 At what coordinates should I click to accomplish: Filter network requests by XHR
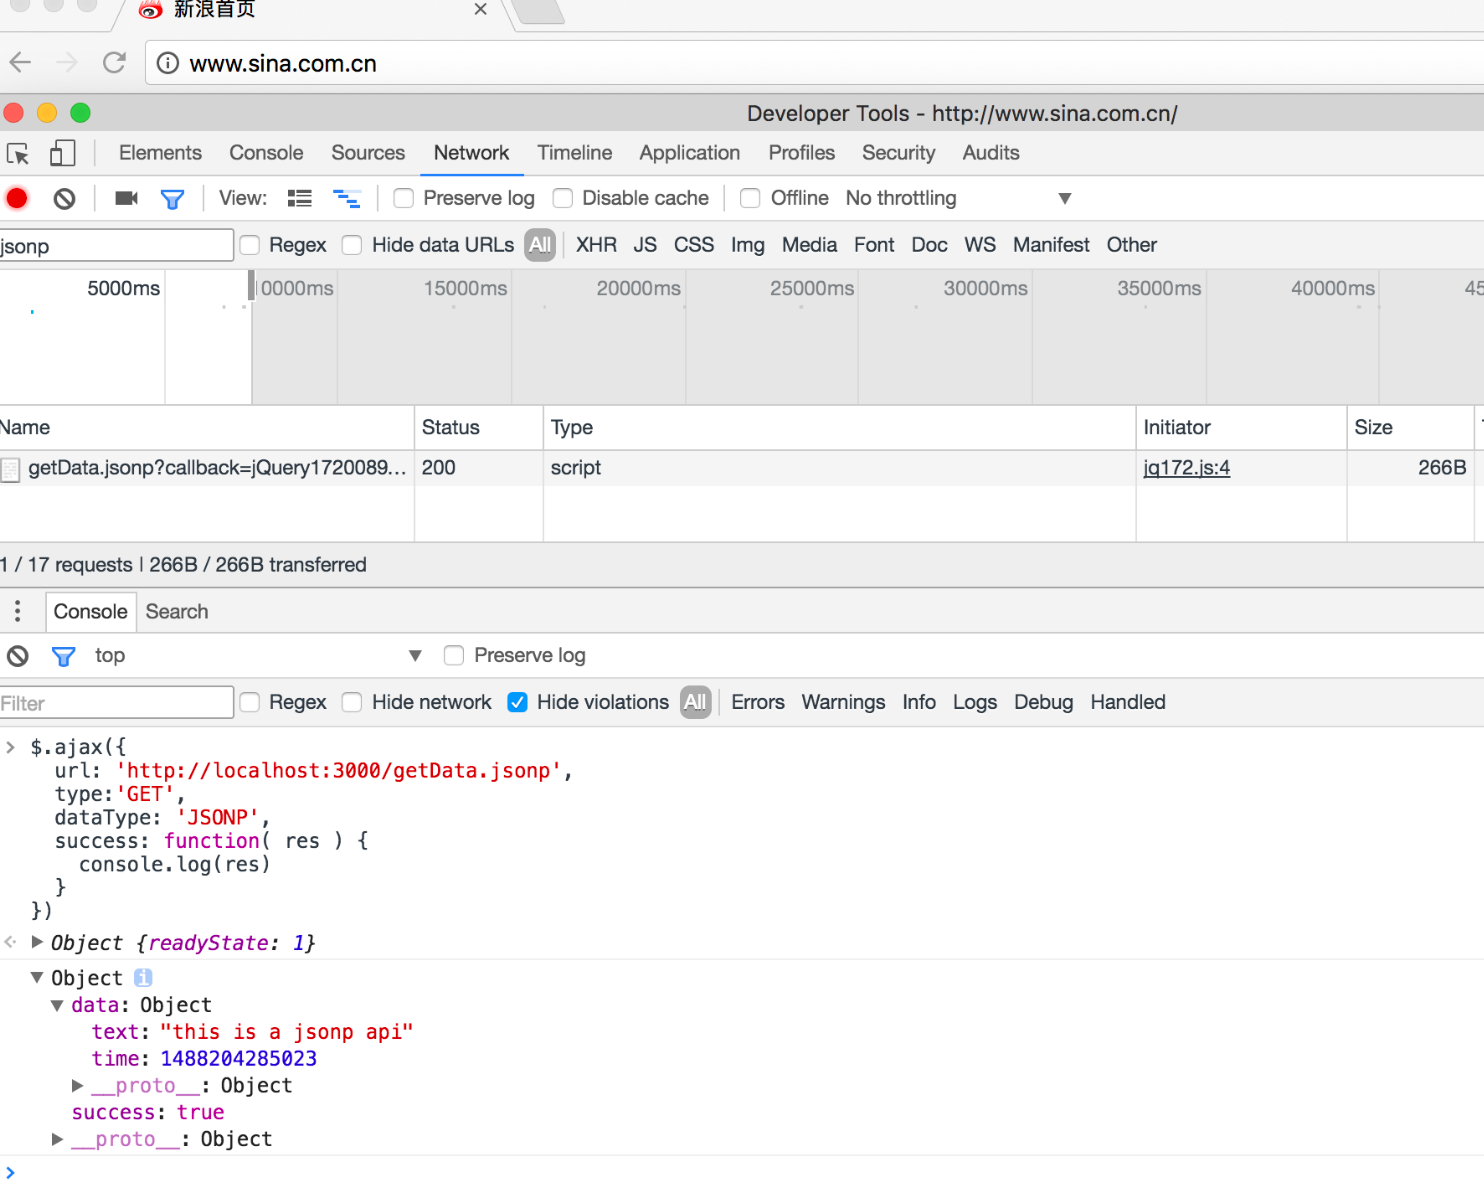pos(596,245)
